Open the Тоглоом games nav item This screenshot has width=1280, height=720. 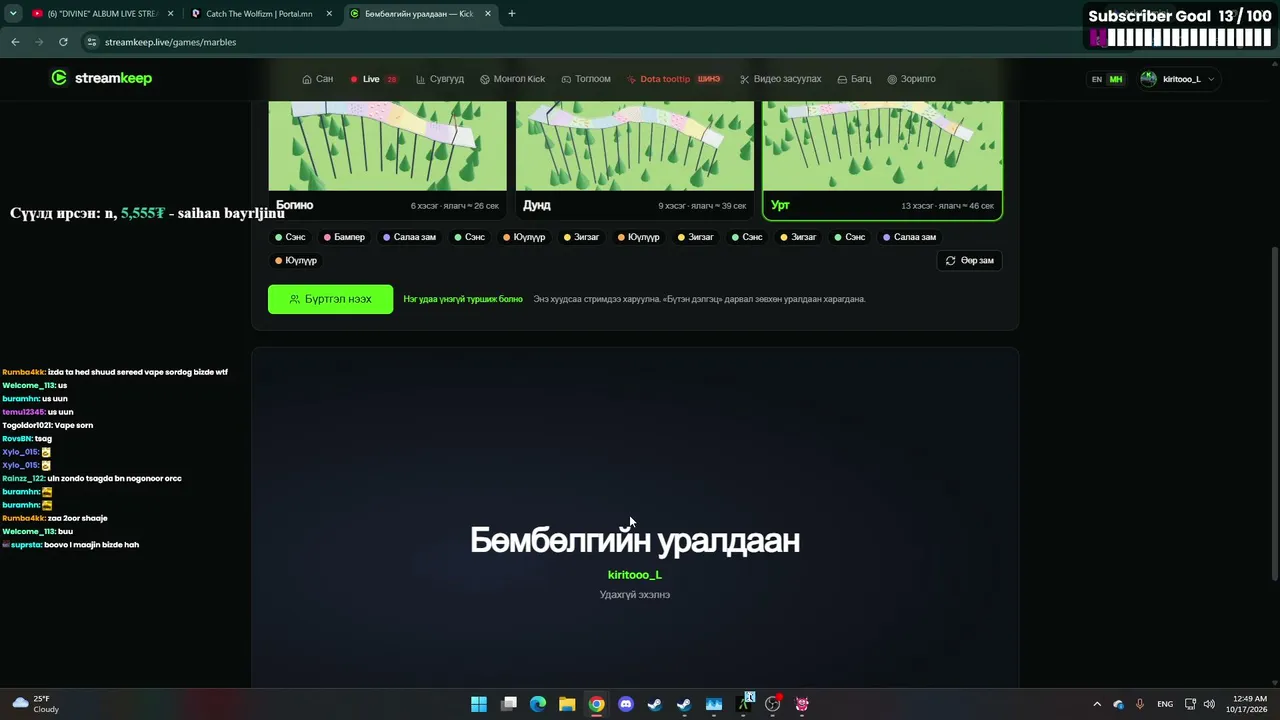click(586, 79)
